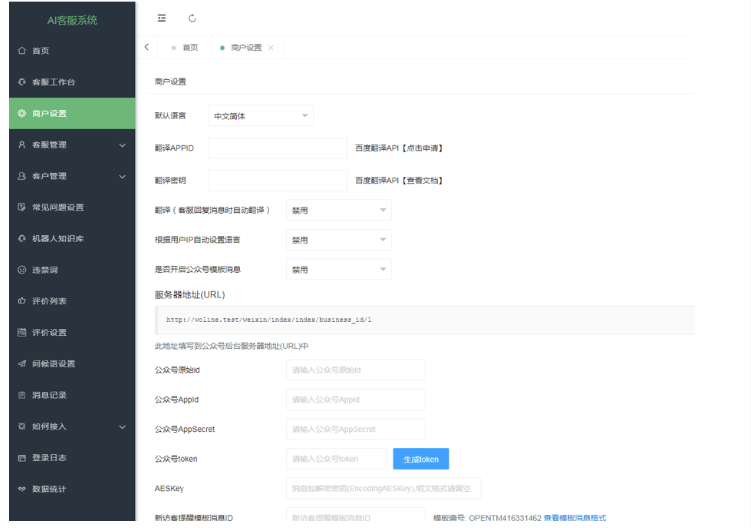
Task: Click the 公众号AppId input field
Action: 355,400
